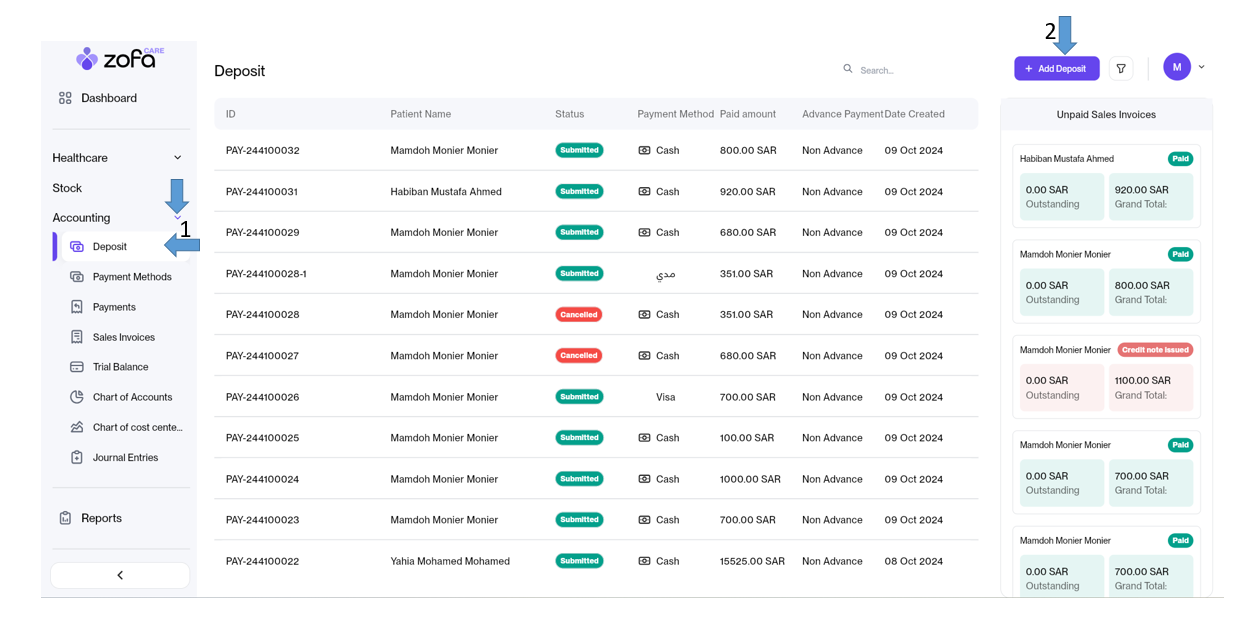The width and height of the screenshot is (1247, 640).
Task: Select the Stock menu item
Action: [67, 188]
